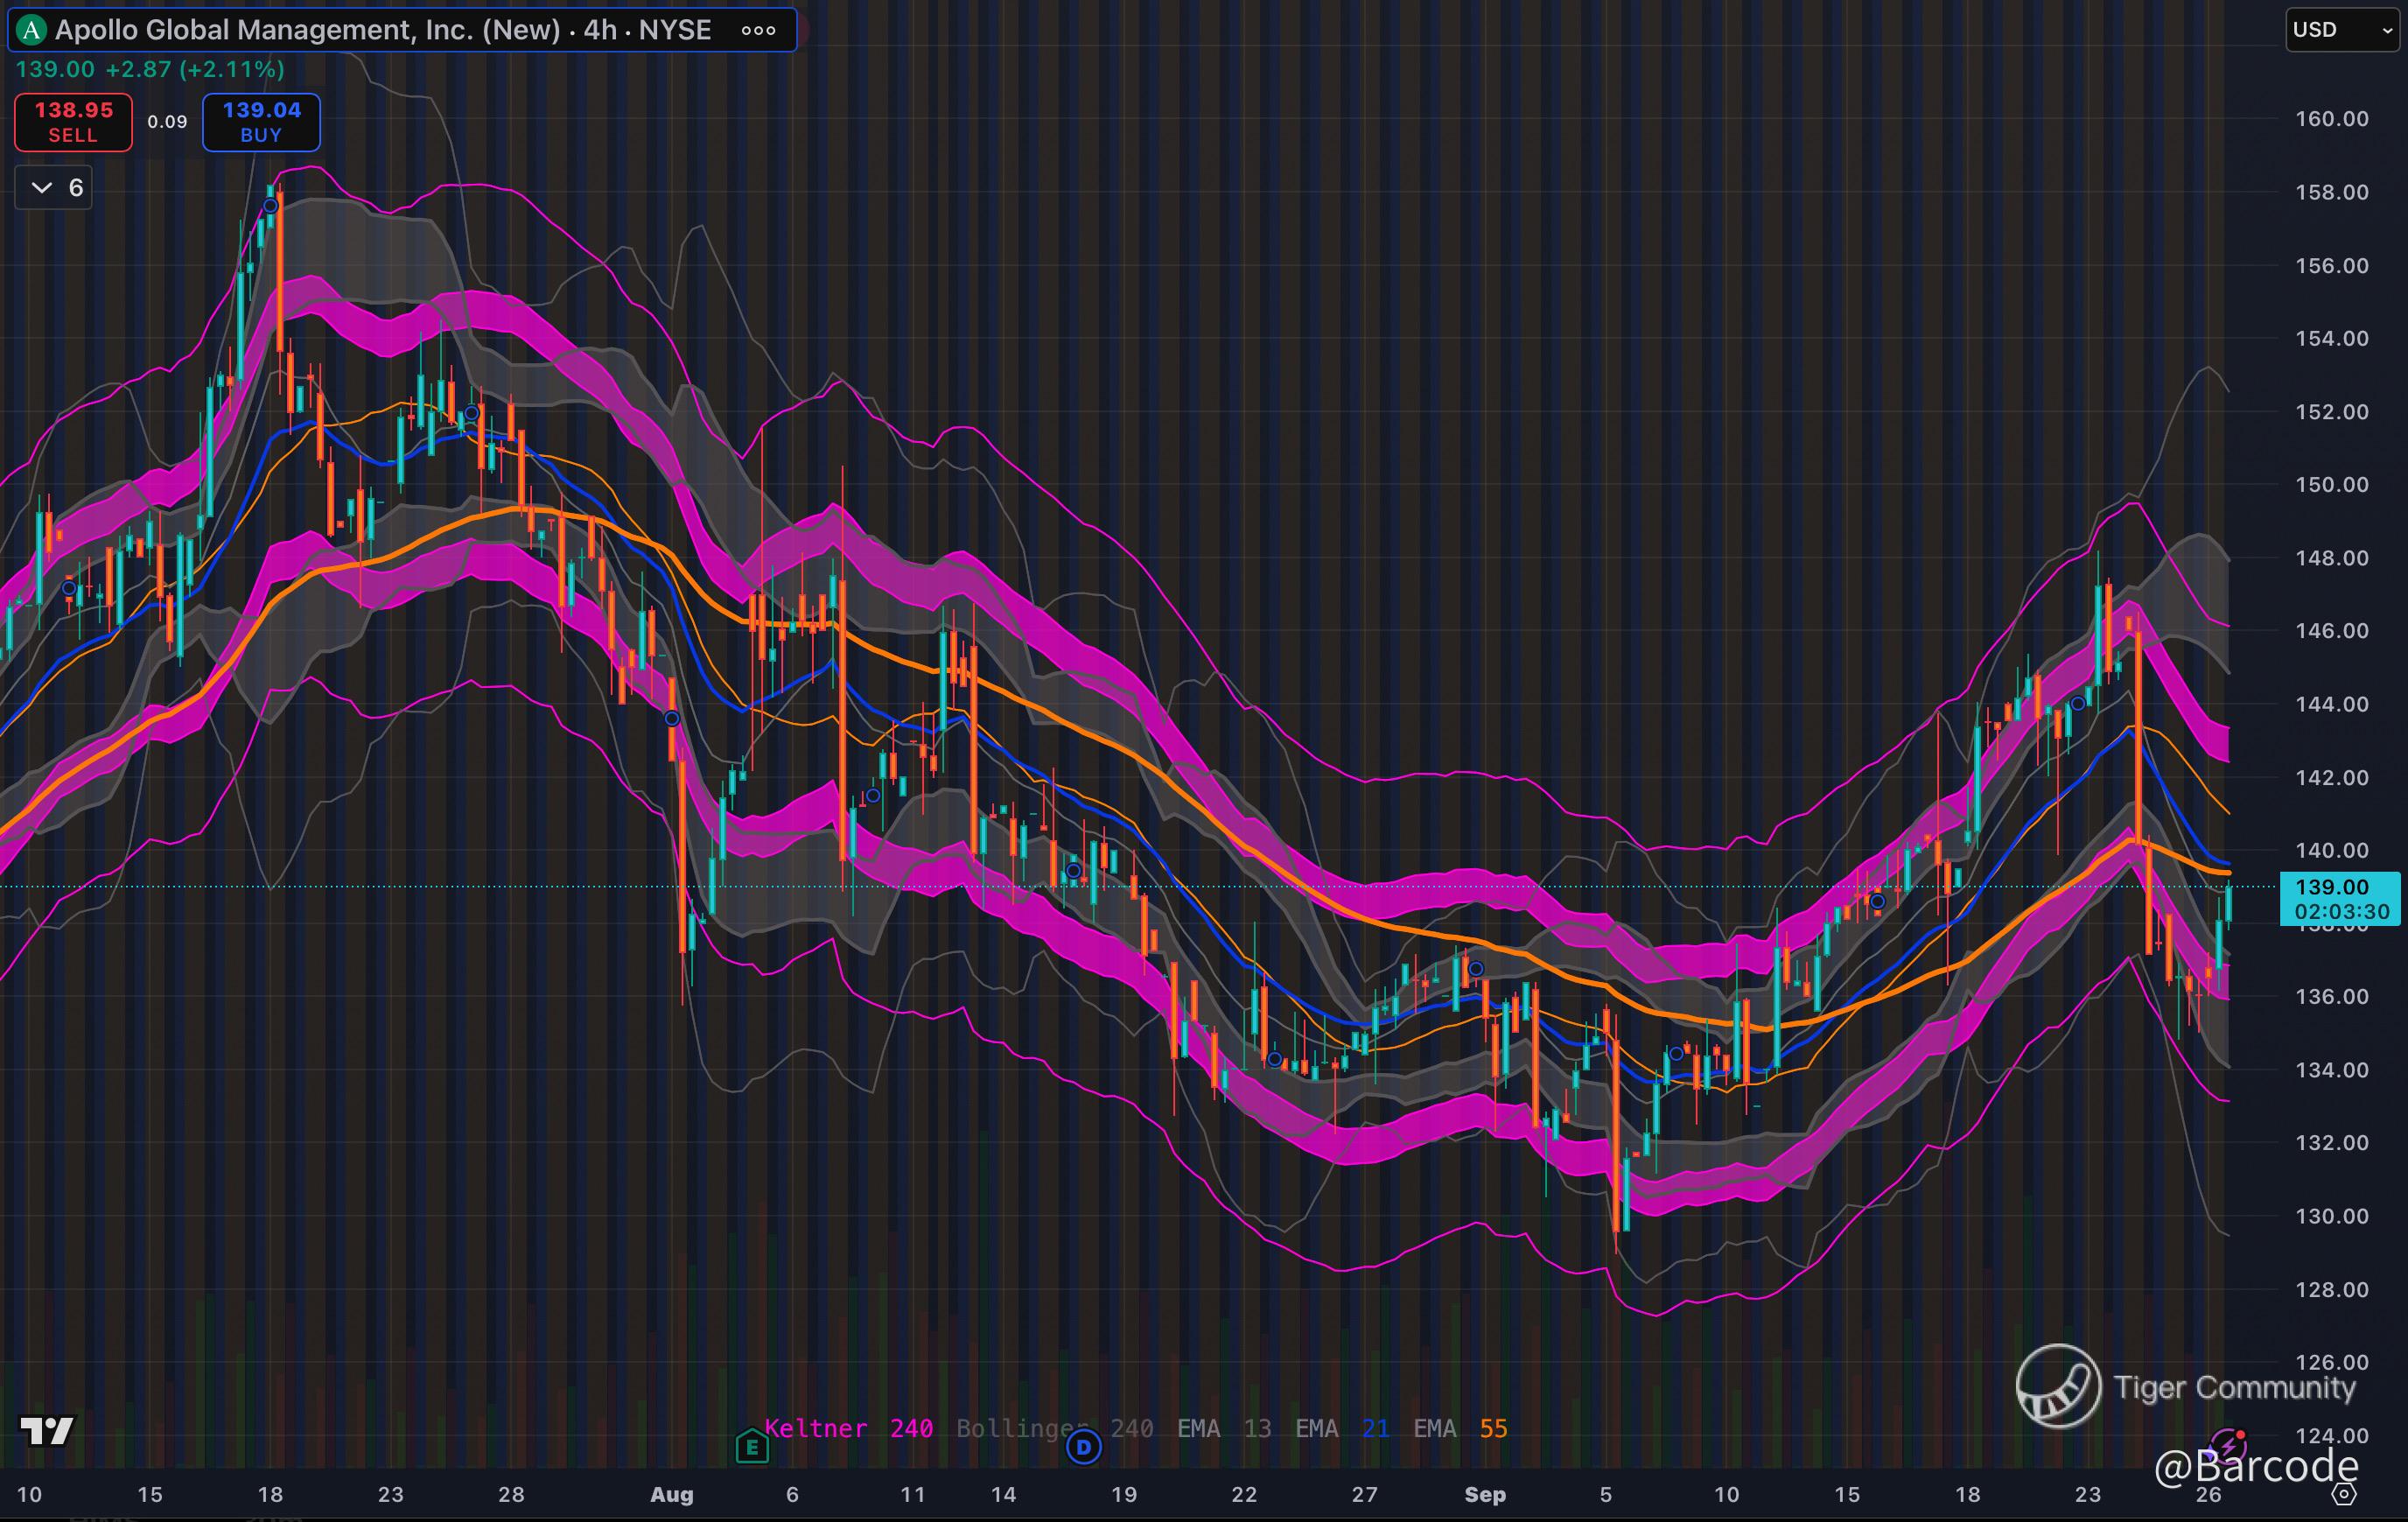This screenshot has width=2408, height=1522.
Task: Click the 150.00 level on price scale
Action: [2331, 485]
